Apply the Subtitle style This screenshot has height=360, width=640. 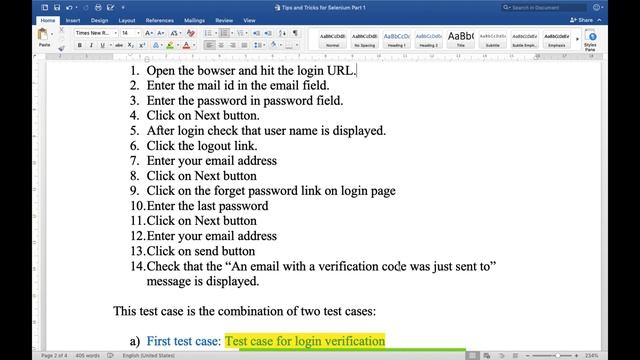coord(492,40)
